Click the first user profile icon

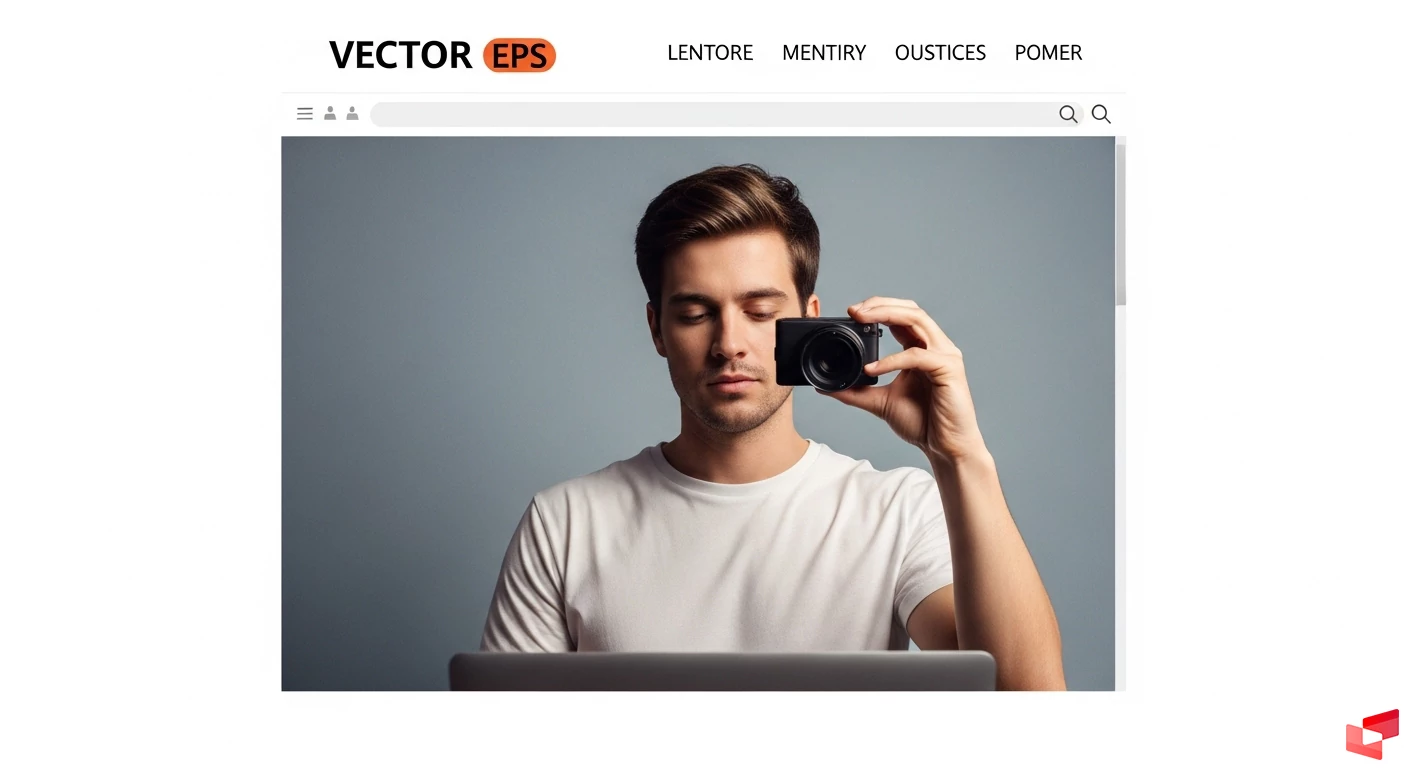coord(330,114)
